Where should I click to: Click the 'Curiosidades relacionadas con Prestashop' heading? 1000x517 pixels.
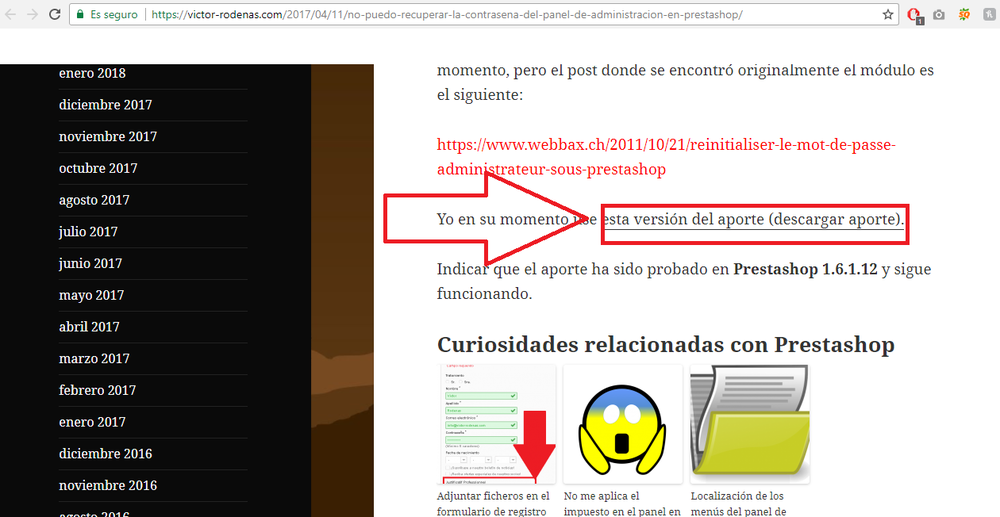coord(665,345)
